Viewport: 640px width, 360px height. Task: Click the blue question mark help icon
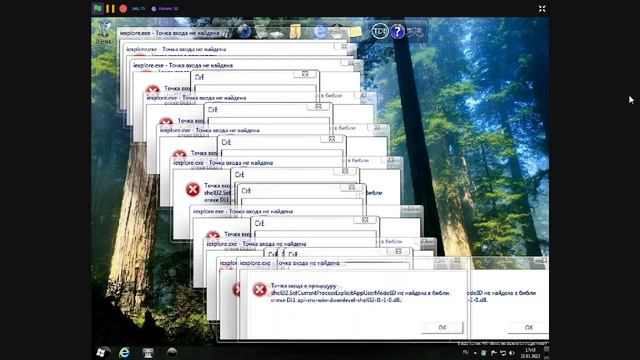point(398,31)
